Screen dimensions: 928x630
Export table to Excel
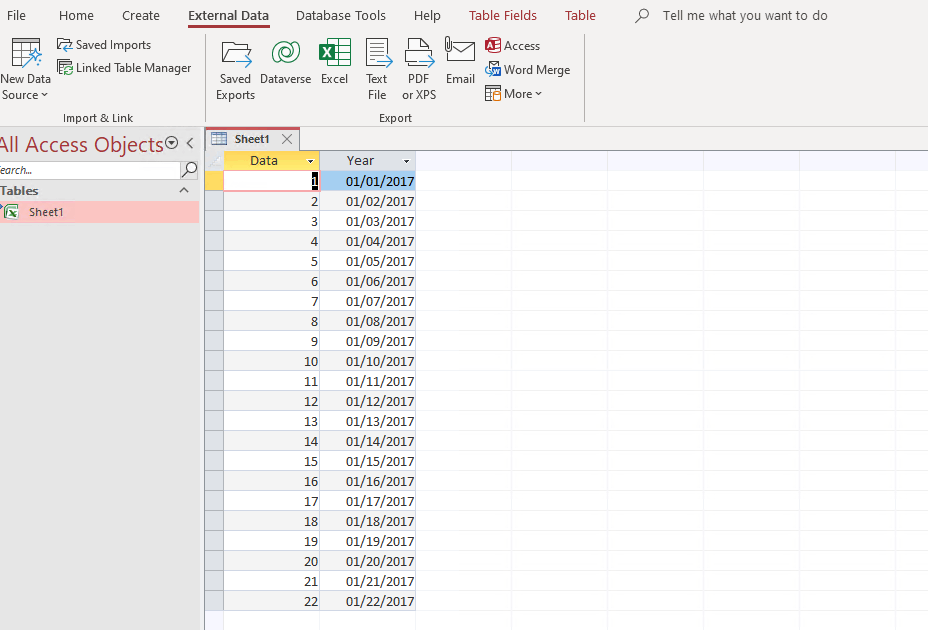point(334,63)
